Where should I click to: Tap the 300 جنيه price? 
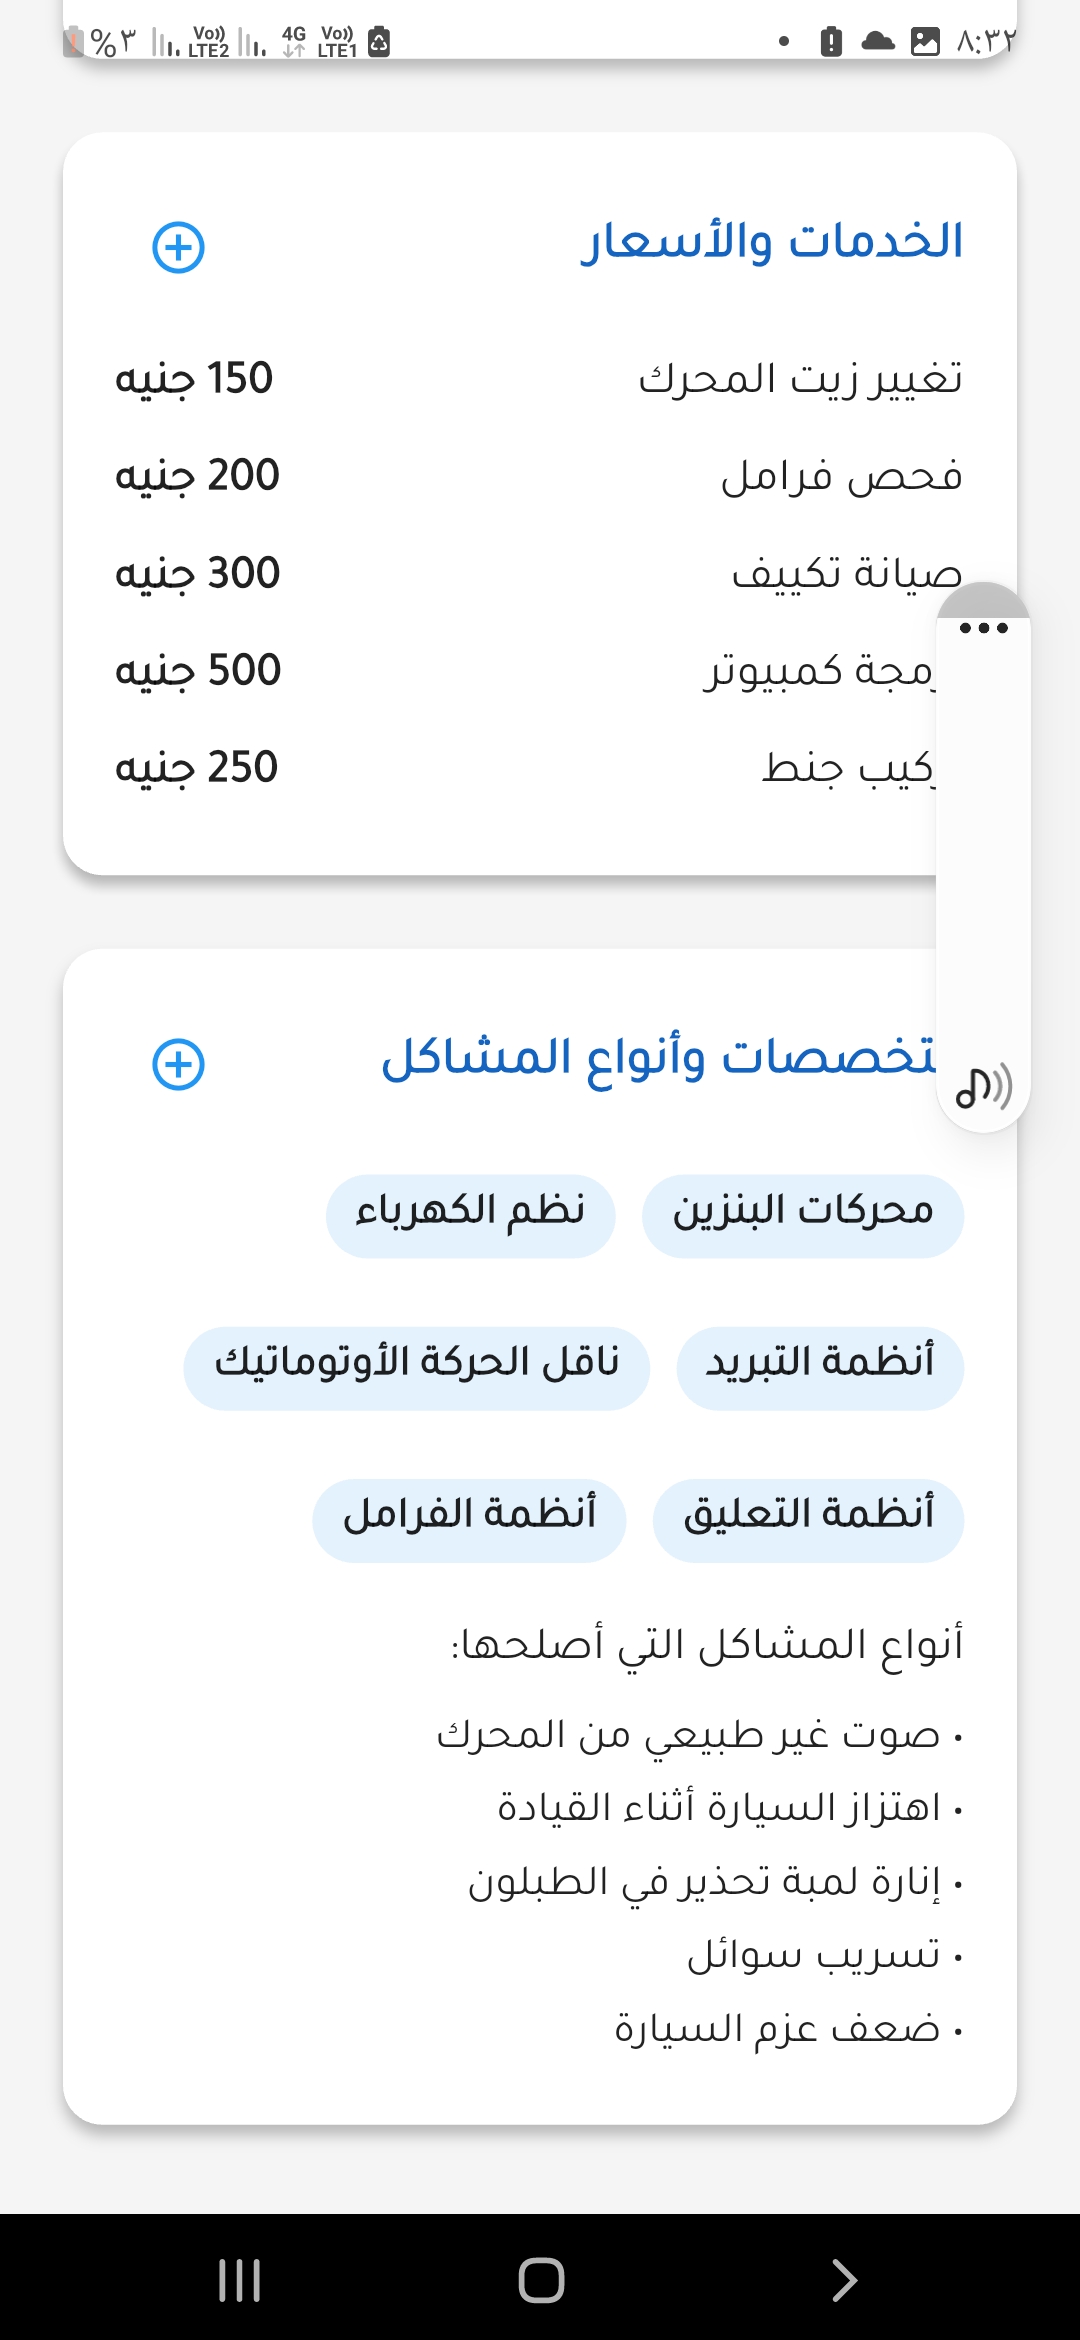tap(198, 573)
